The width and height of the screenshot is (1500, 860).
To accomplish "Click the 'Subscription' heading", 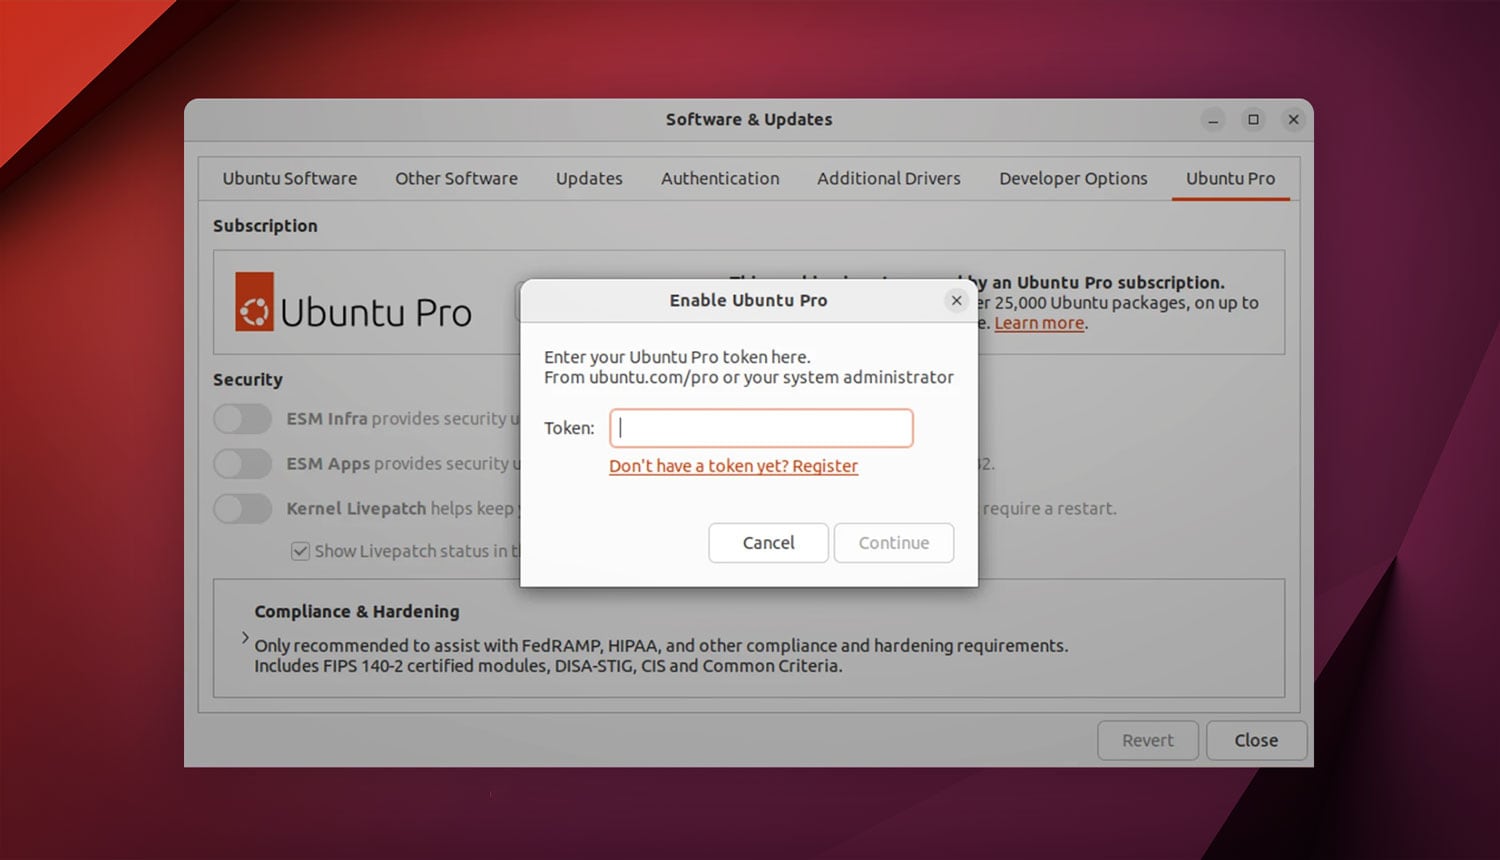I will pyautogui.click(x=265, y=226).
